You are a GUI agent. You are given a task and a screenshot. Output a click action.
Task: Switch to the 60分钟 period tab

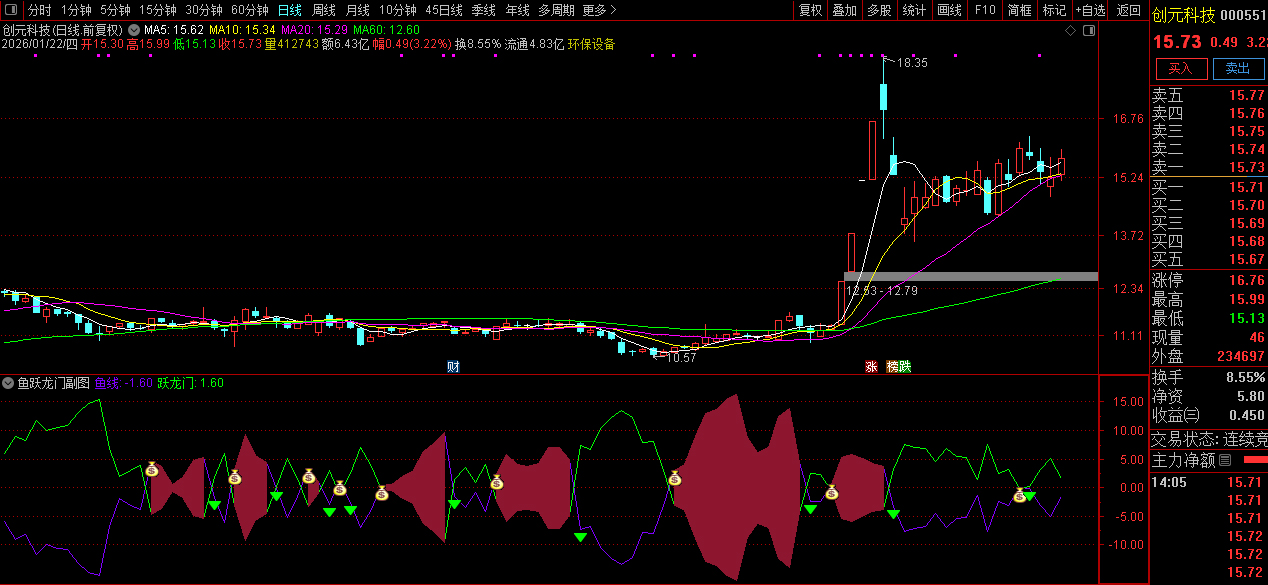coord(249,10)
